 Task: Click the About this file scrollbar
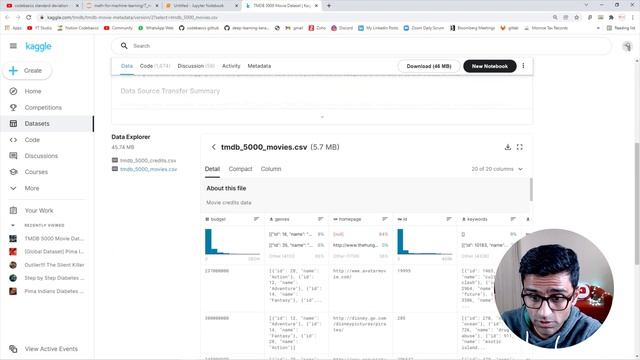point(531,190)
